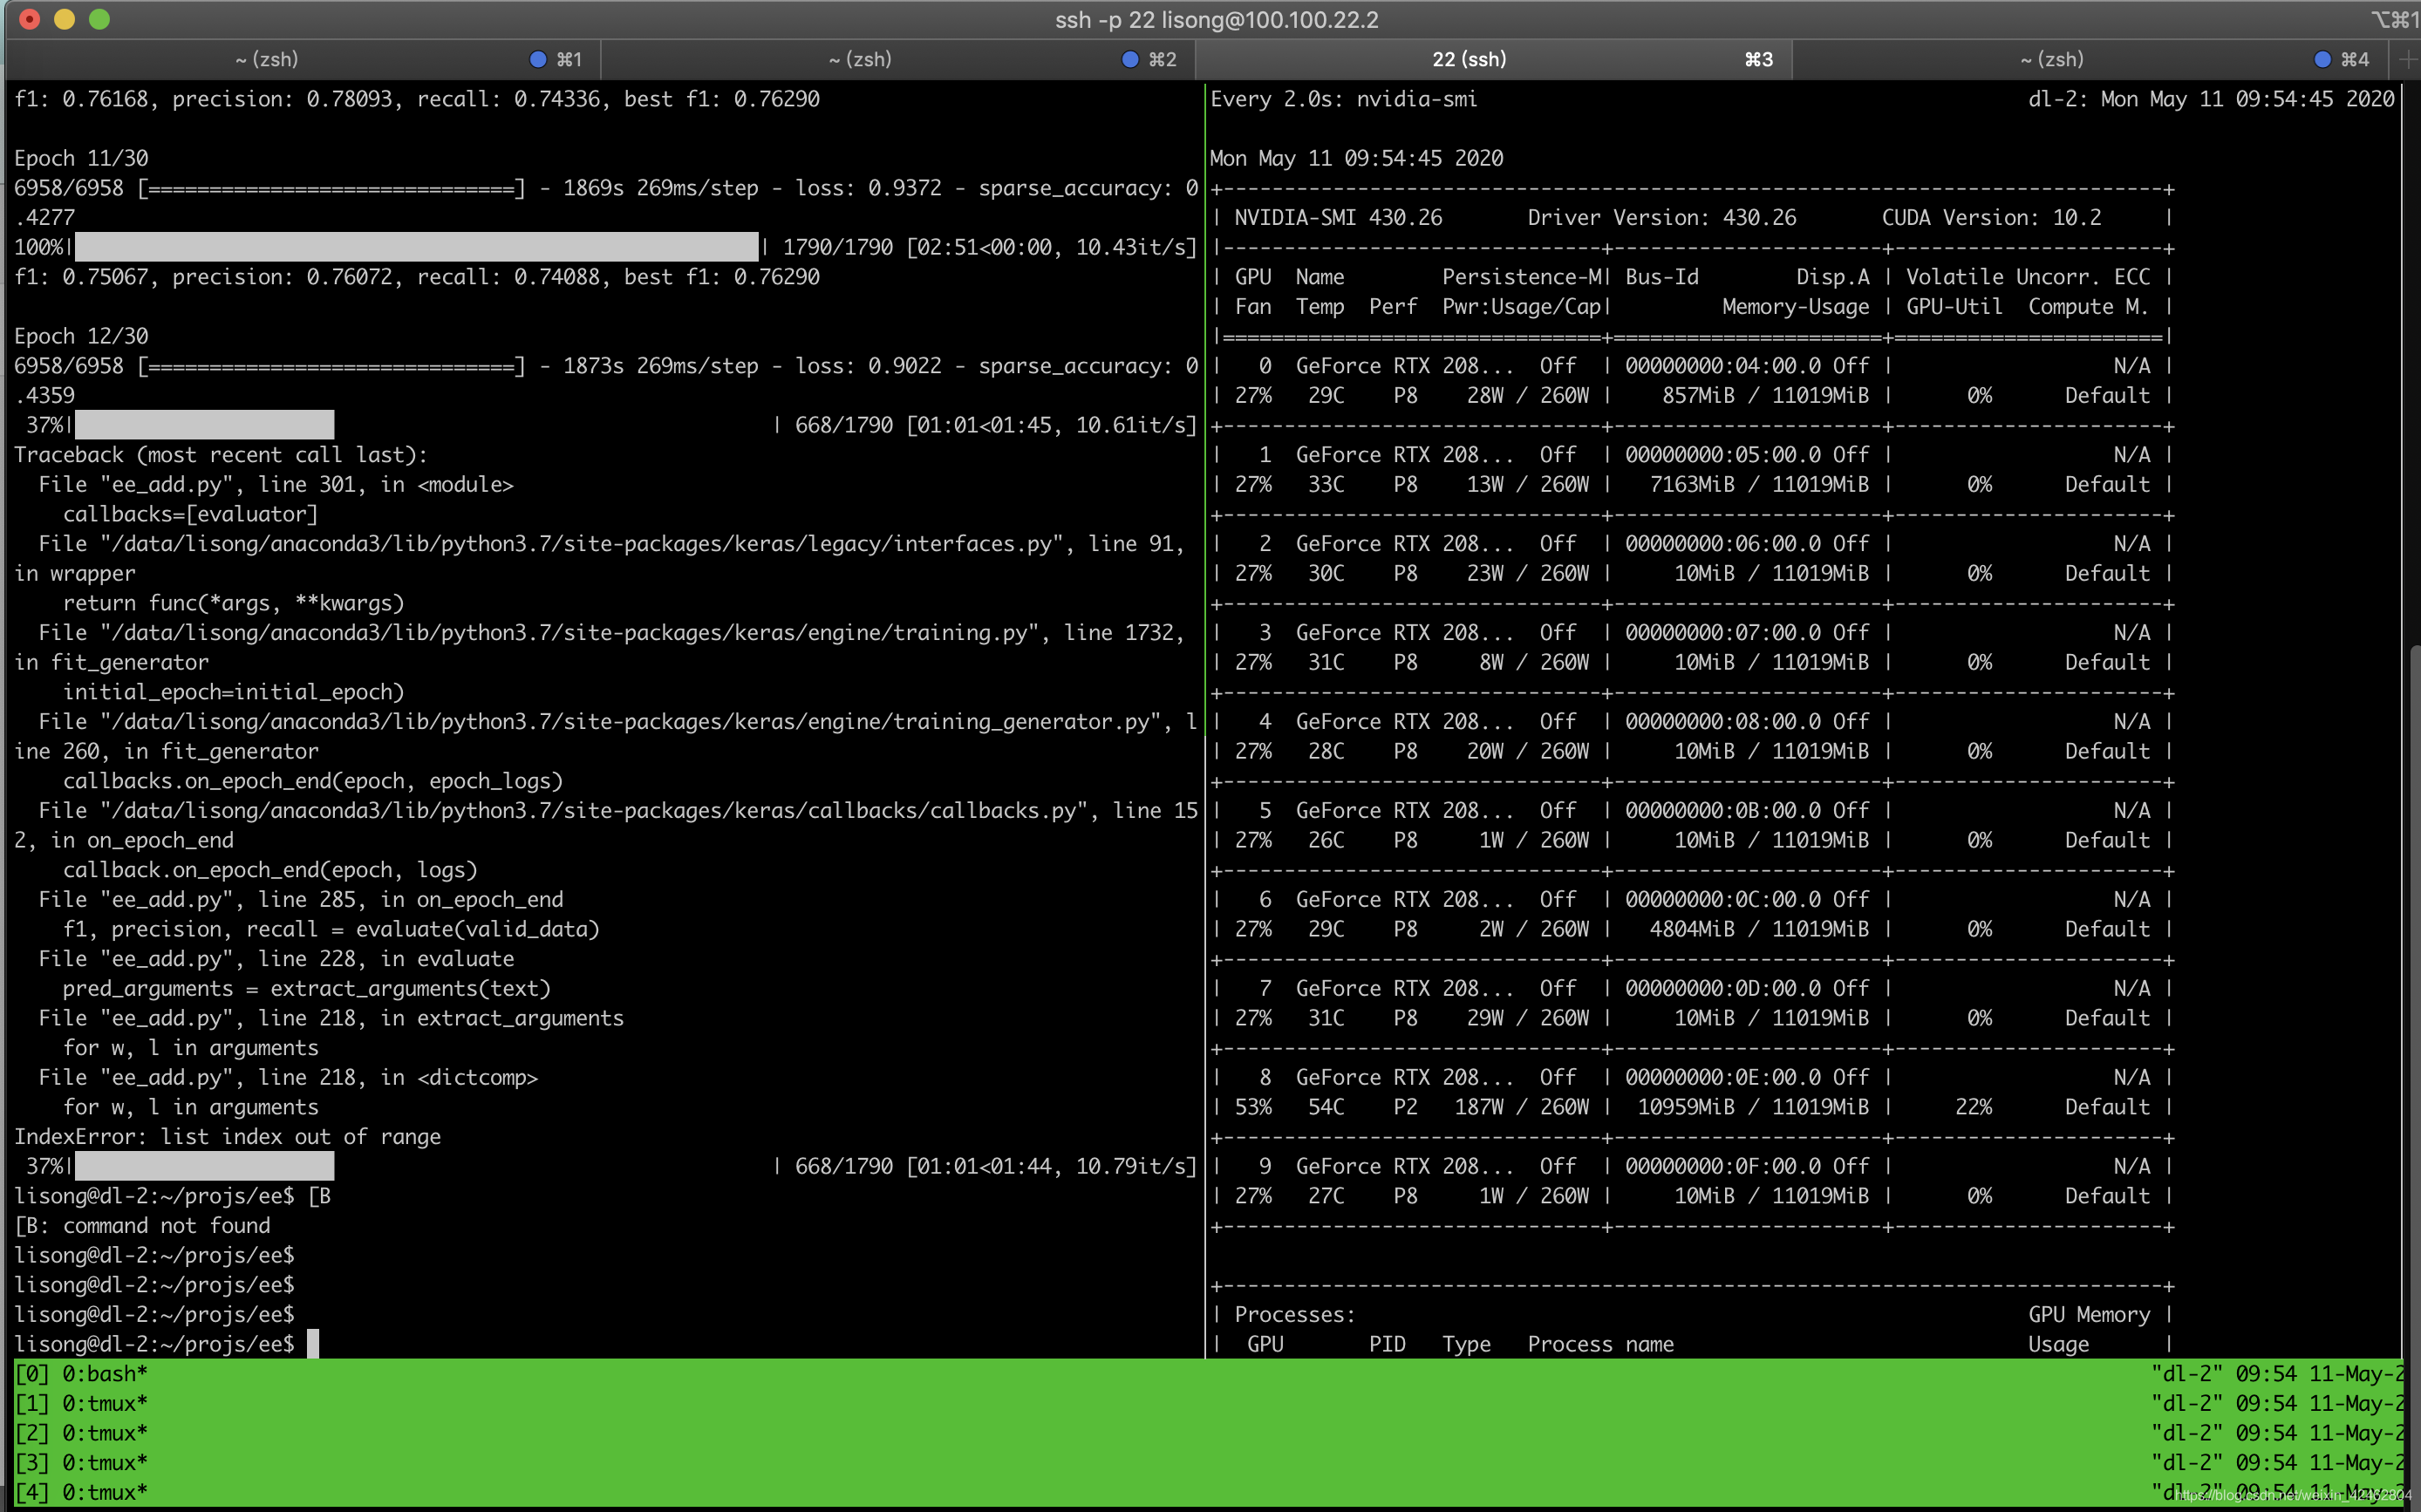Click 'NVIDIA-SMI 430.26' text
This screenshot has width=2421, height=1512.
pyautogui.click(x=1338, y=218)
